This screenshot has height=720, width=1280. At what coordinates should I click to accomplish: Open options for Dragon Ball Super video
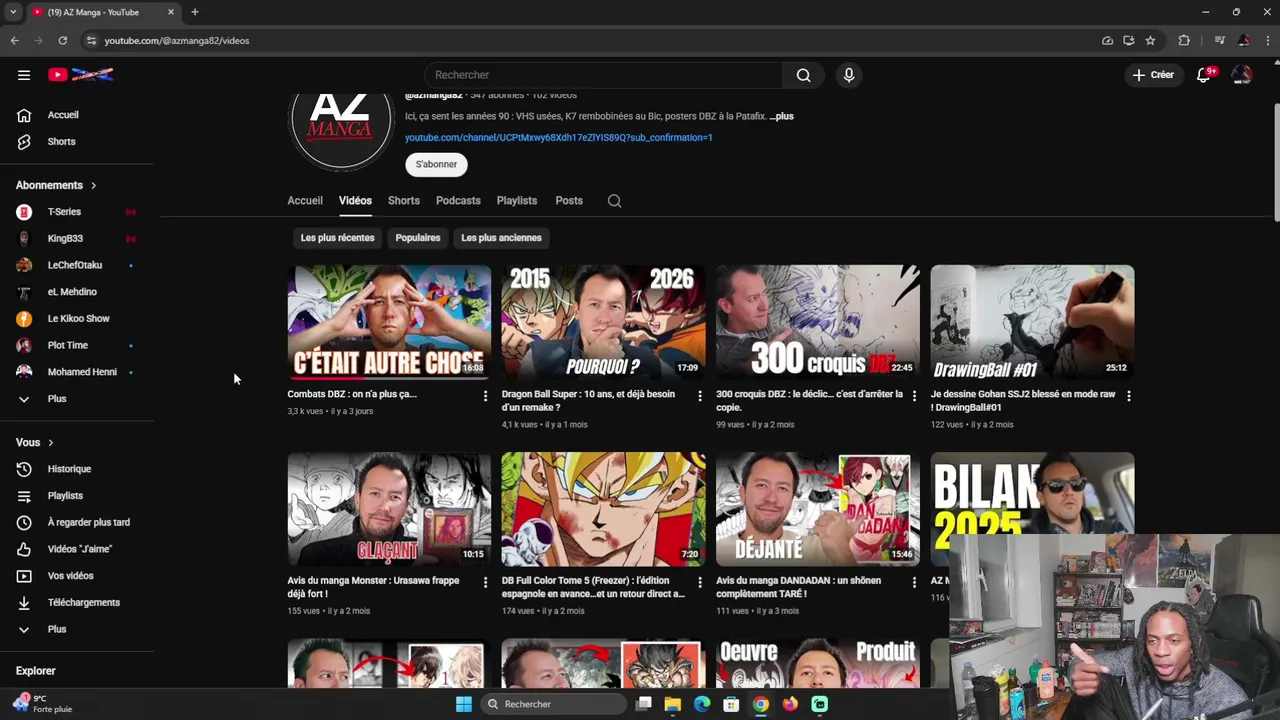pos(699,396)
